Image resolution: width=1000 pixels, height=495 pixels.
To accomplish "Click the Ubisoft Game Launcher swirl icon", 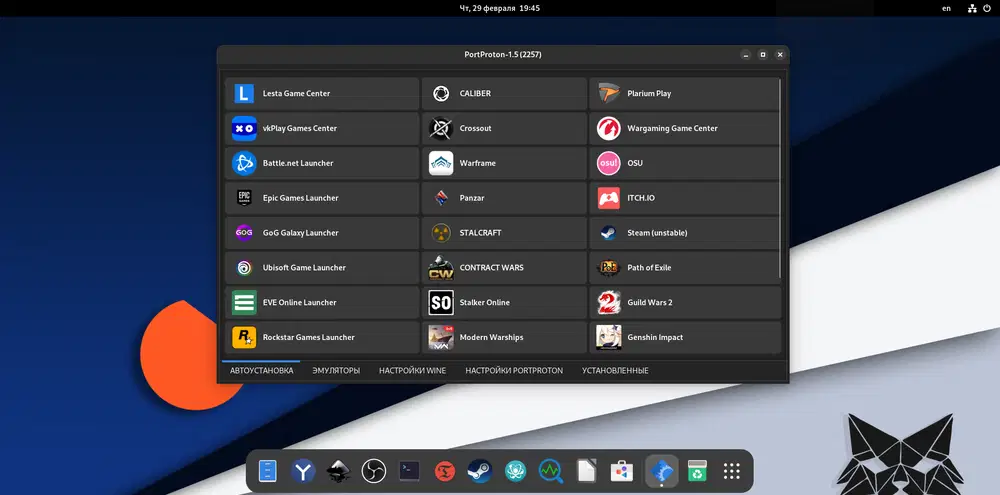I will tap(244, 268).
